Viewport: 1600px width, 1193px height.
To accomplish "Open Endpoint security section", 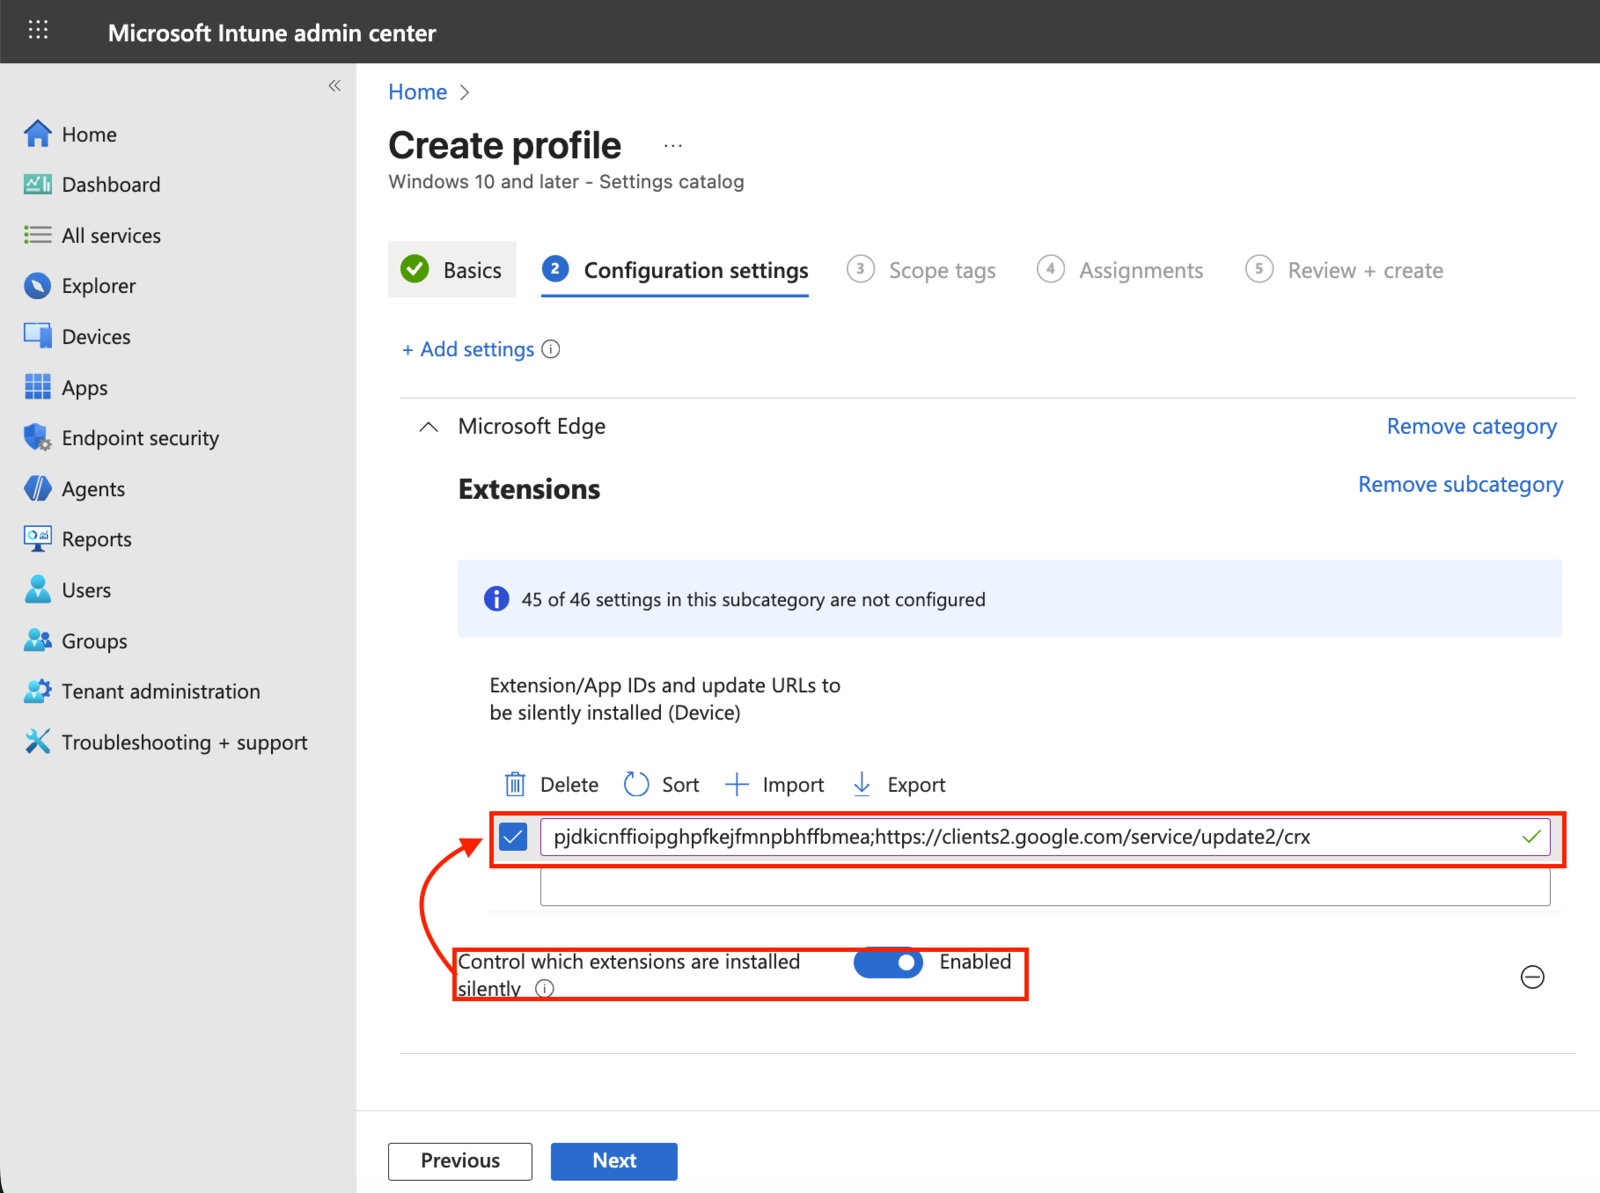I will (x=140, y=437).
